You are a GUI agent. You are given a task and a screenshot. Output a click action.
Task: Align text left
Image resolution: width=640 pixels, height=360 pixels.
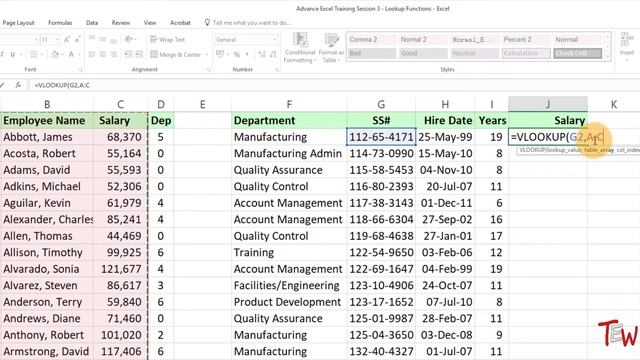pyautogui.click(x=92, y=54)
